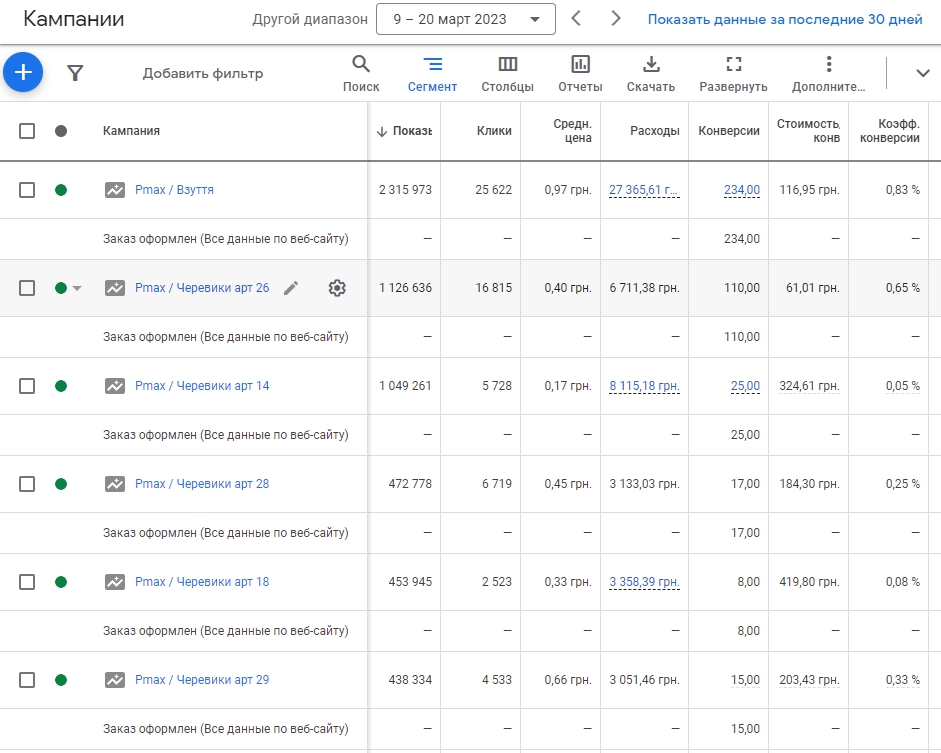941x753 pixels.
Task: Open the 9 – 20 март 2023 date range dropdown
Action: click(x=466, y=19)
